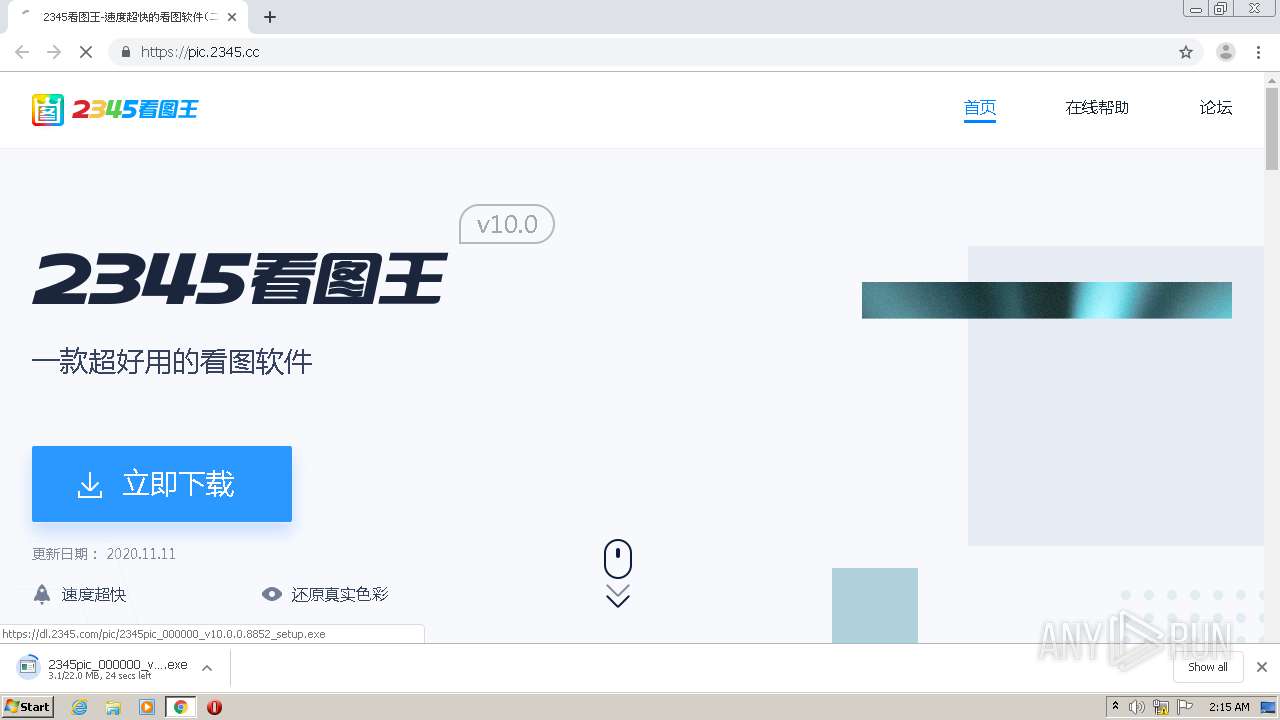
Task: Open the 论坛 navigation link
Action: tap(1216, 108)
